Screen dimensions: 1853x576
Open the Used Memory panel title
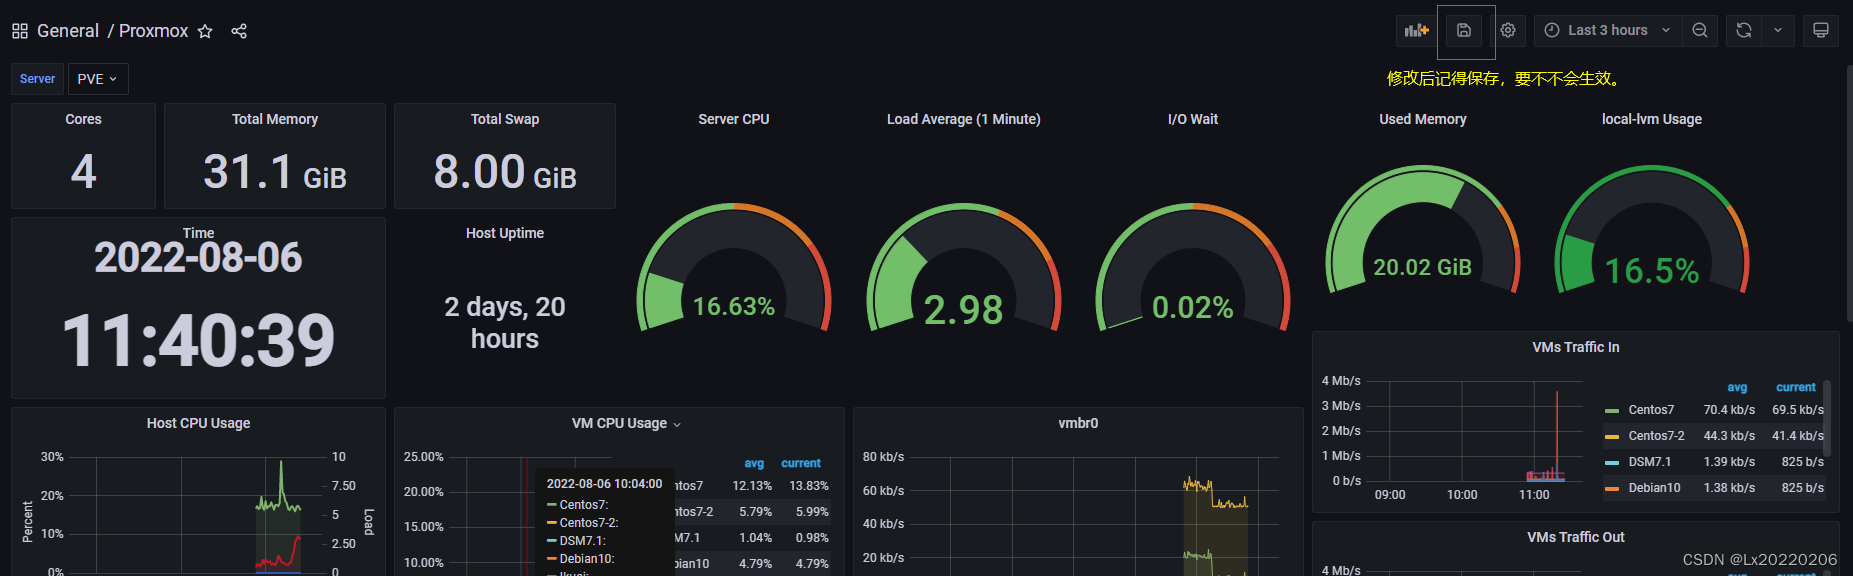(x=1423, y=119)
